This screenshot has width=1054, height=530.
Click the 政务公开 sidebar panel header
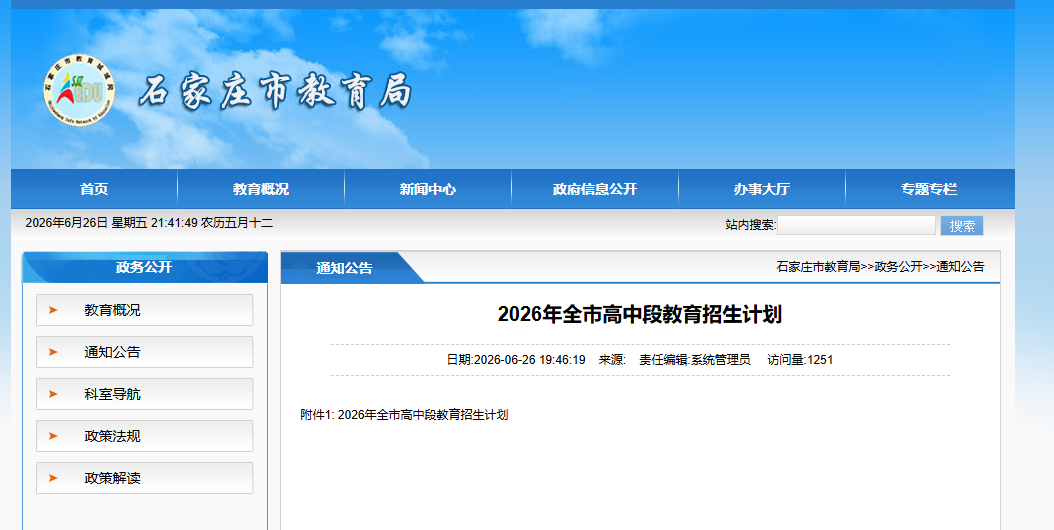click(145, 267)
